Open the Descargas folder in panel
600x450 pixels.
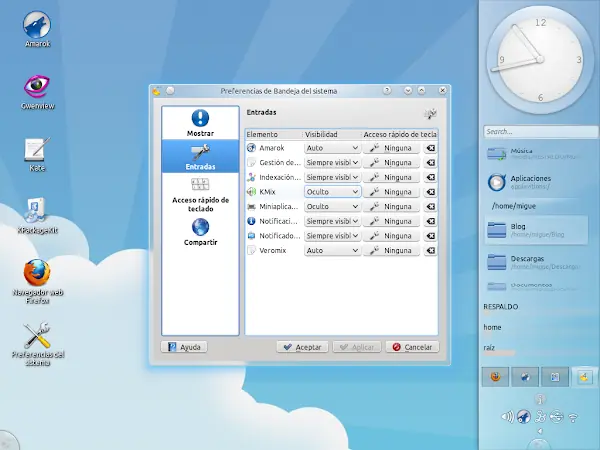click(x=536, y=262)
